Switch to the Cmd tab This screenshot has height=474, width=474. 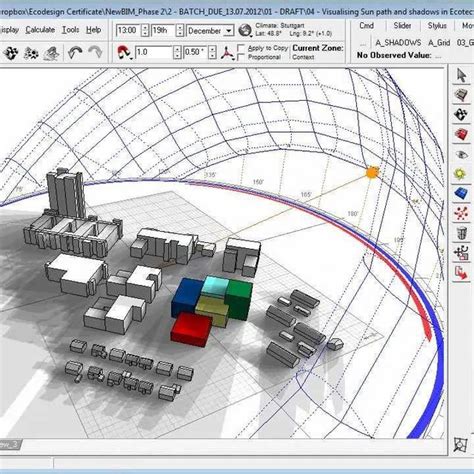(x=366, y=26)
